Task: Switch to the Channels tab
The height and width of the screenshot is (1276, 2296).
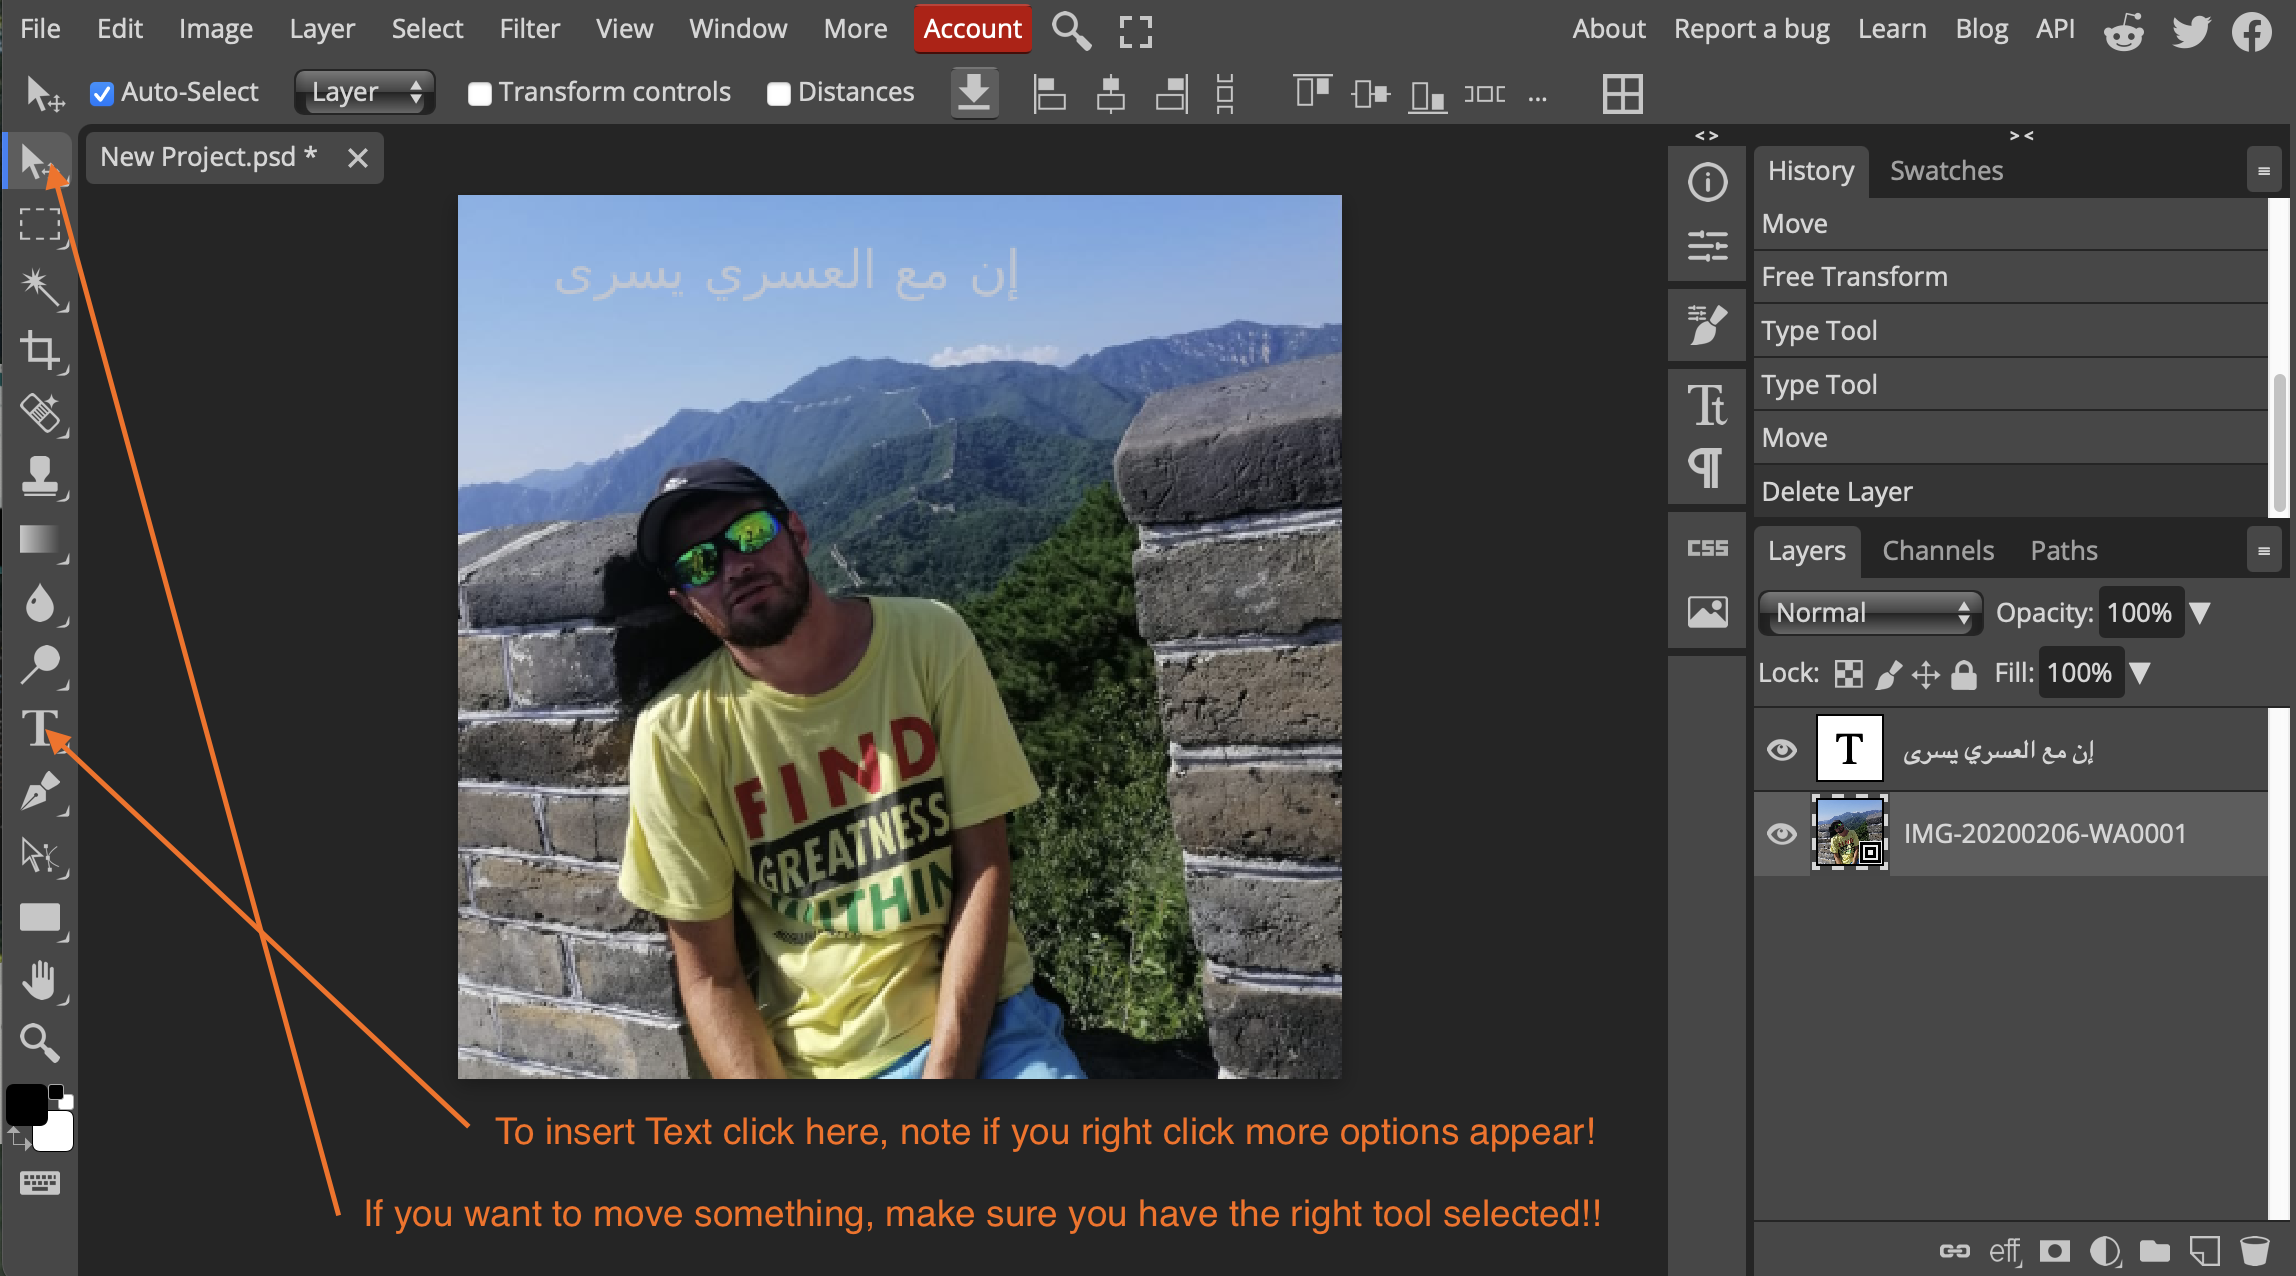Action: point(1937,550)
